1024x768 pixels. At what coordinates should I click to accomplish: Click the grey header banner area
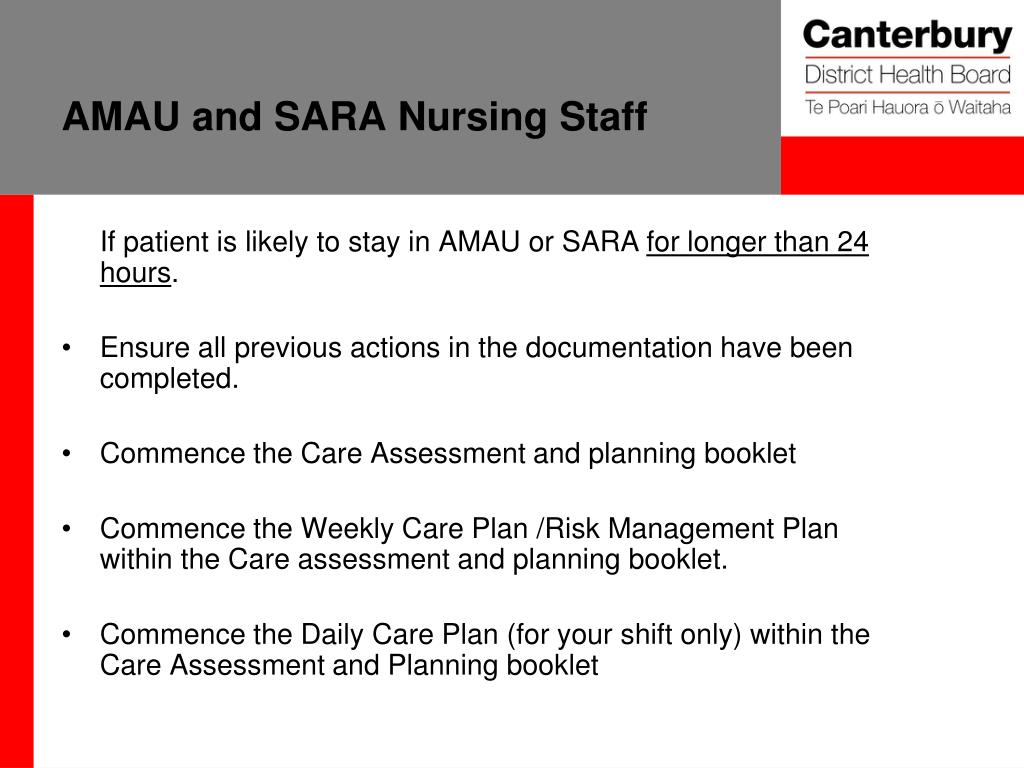point(390,97)
